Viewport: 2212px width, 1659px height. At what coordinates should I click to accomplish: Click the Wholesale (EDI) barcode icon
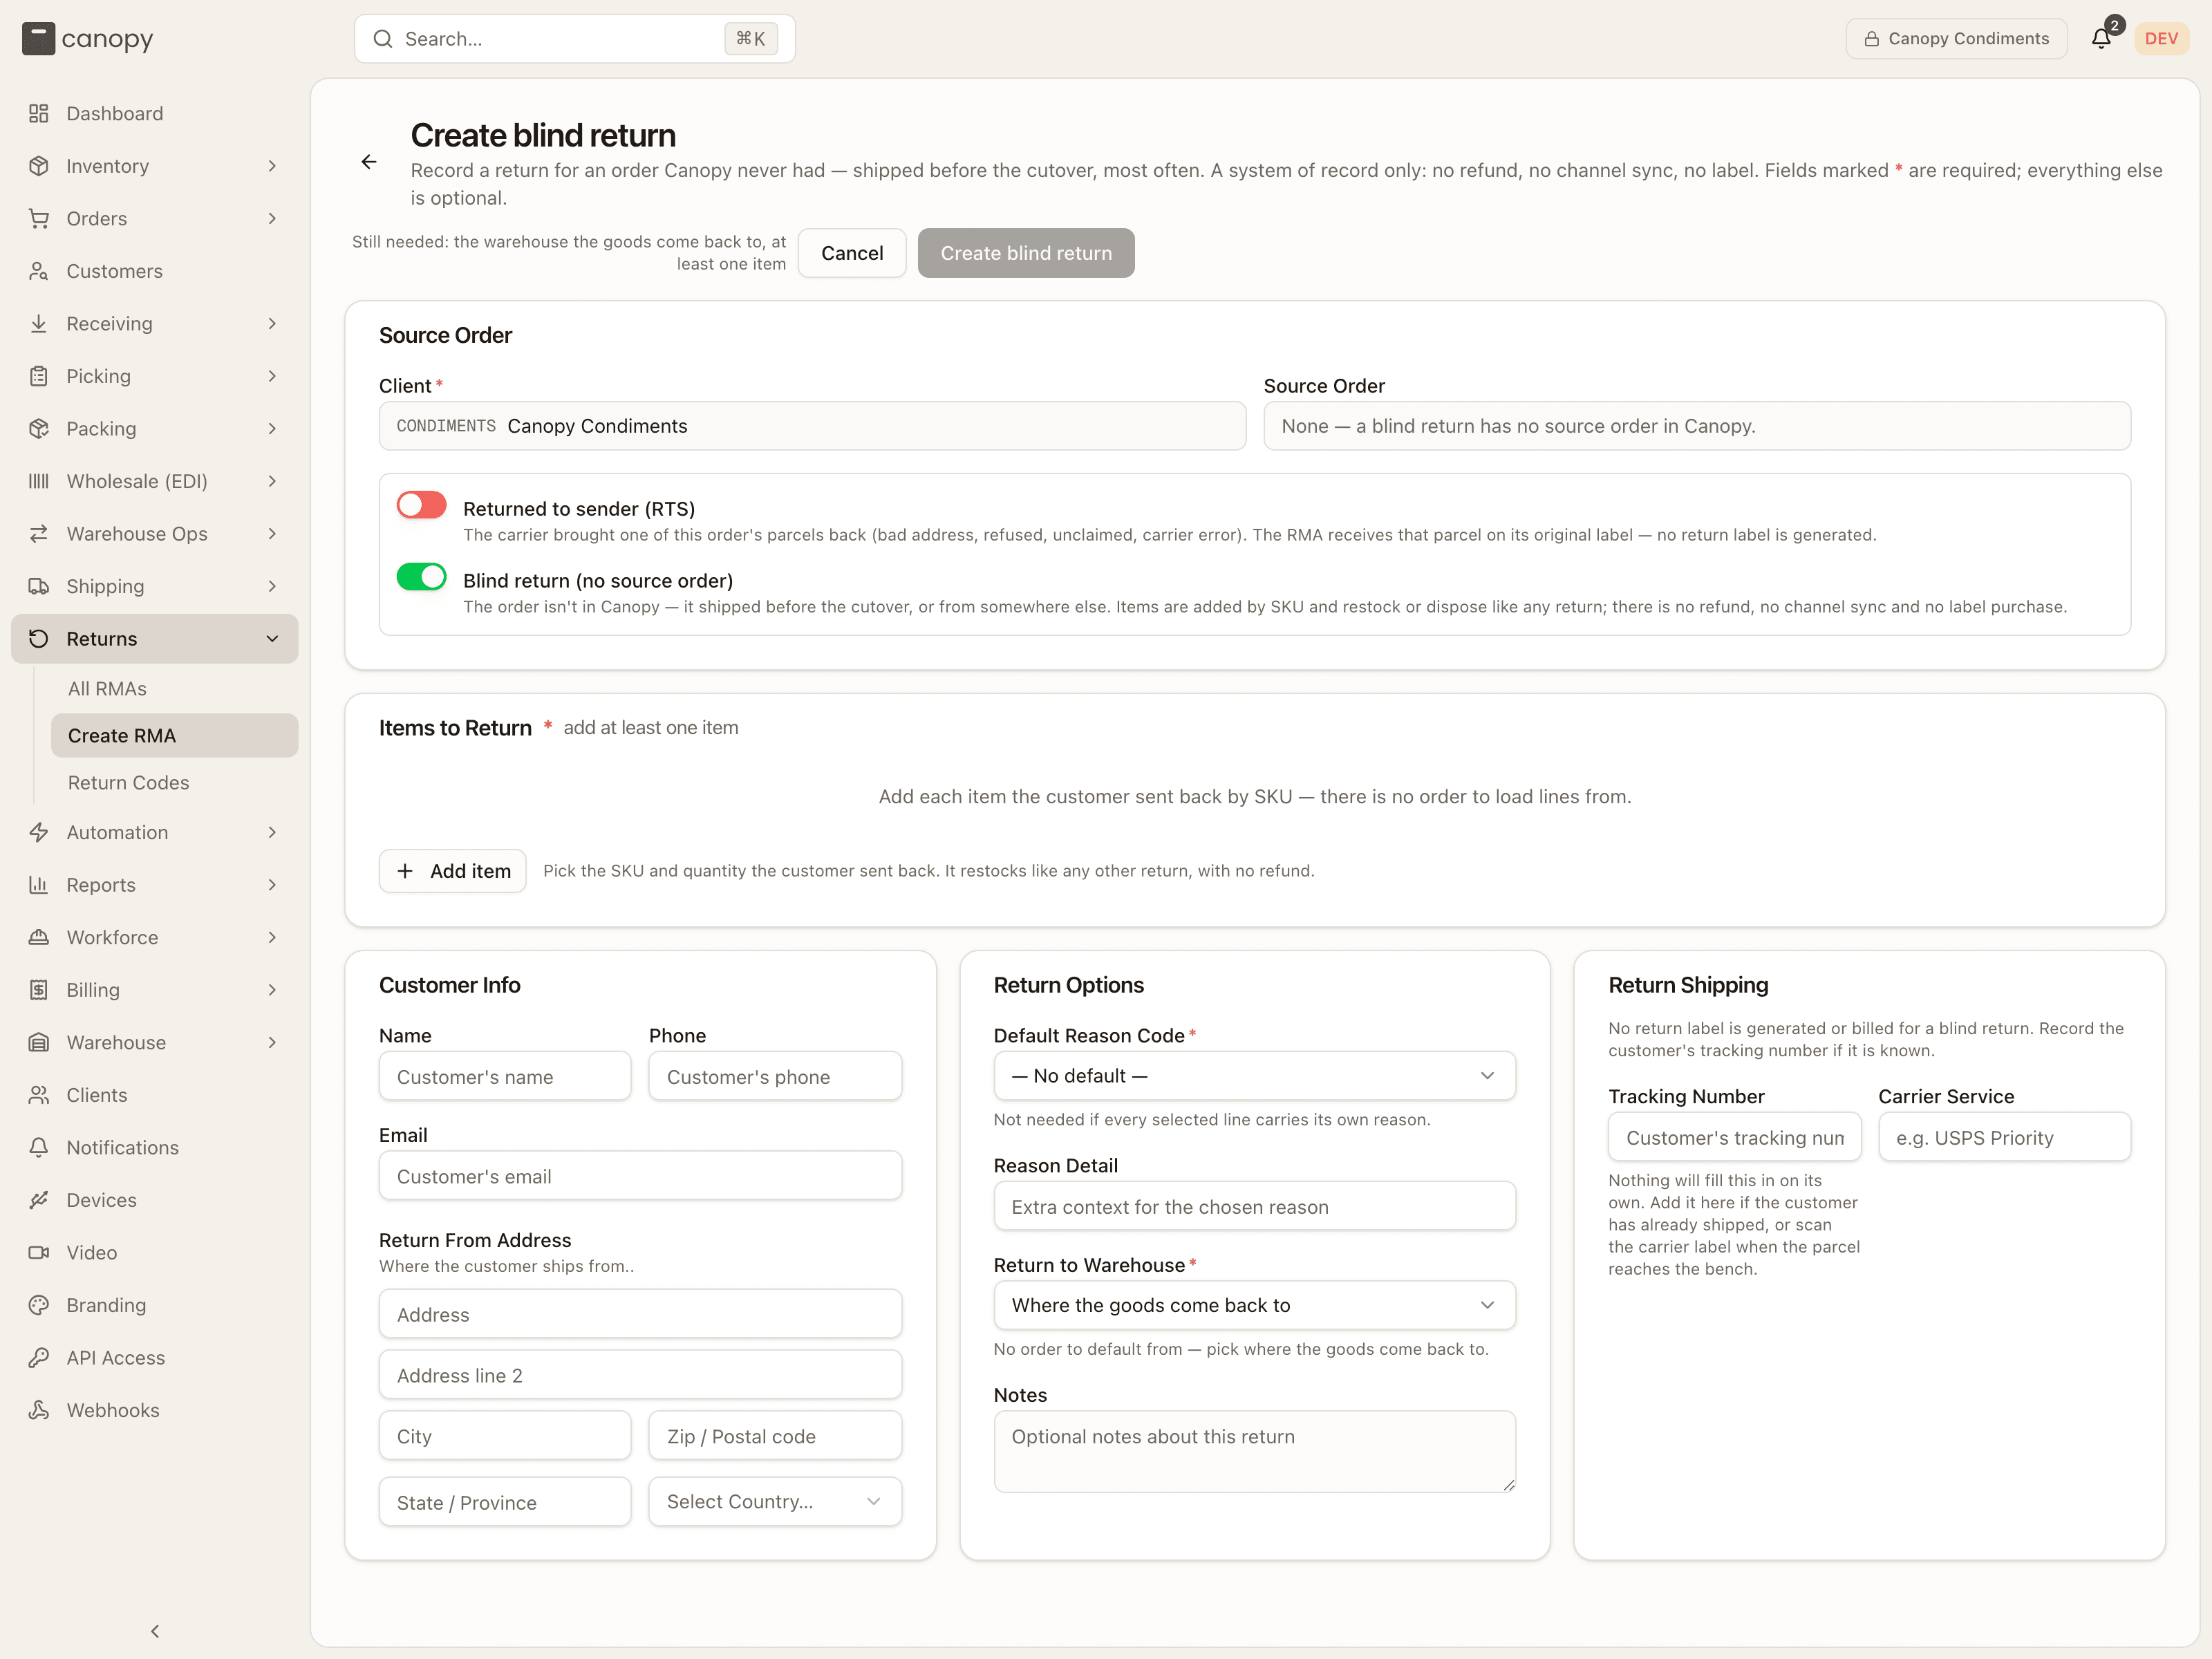pyautogui.click(x=39, y=481)
